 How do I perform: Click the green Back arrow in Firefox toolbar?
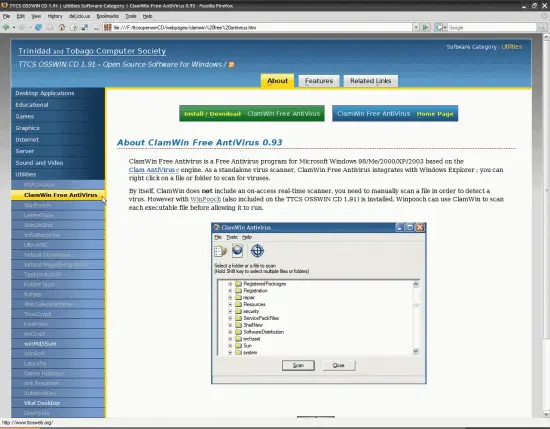[x=6, y=27]
